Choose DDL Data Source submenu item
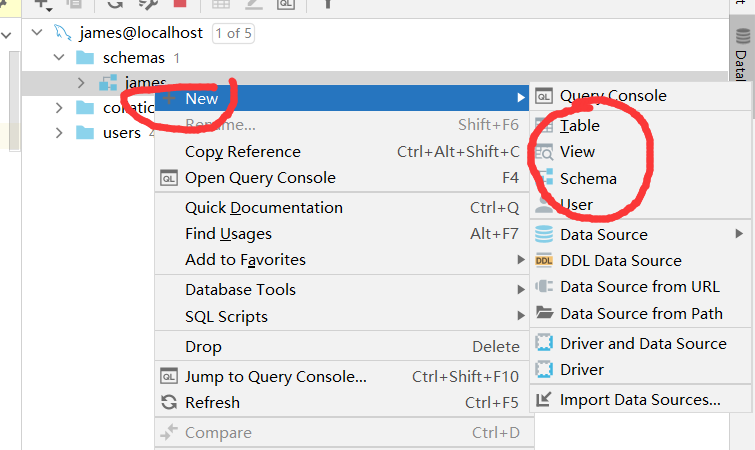The width and height of the screenshot is (755, 450). click(640, 260)
